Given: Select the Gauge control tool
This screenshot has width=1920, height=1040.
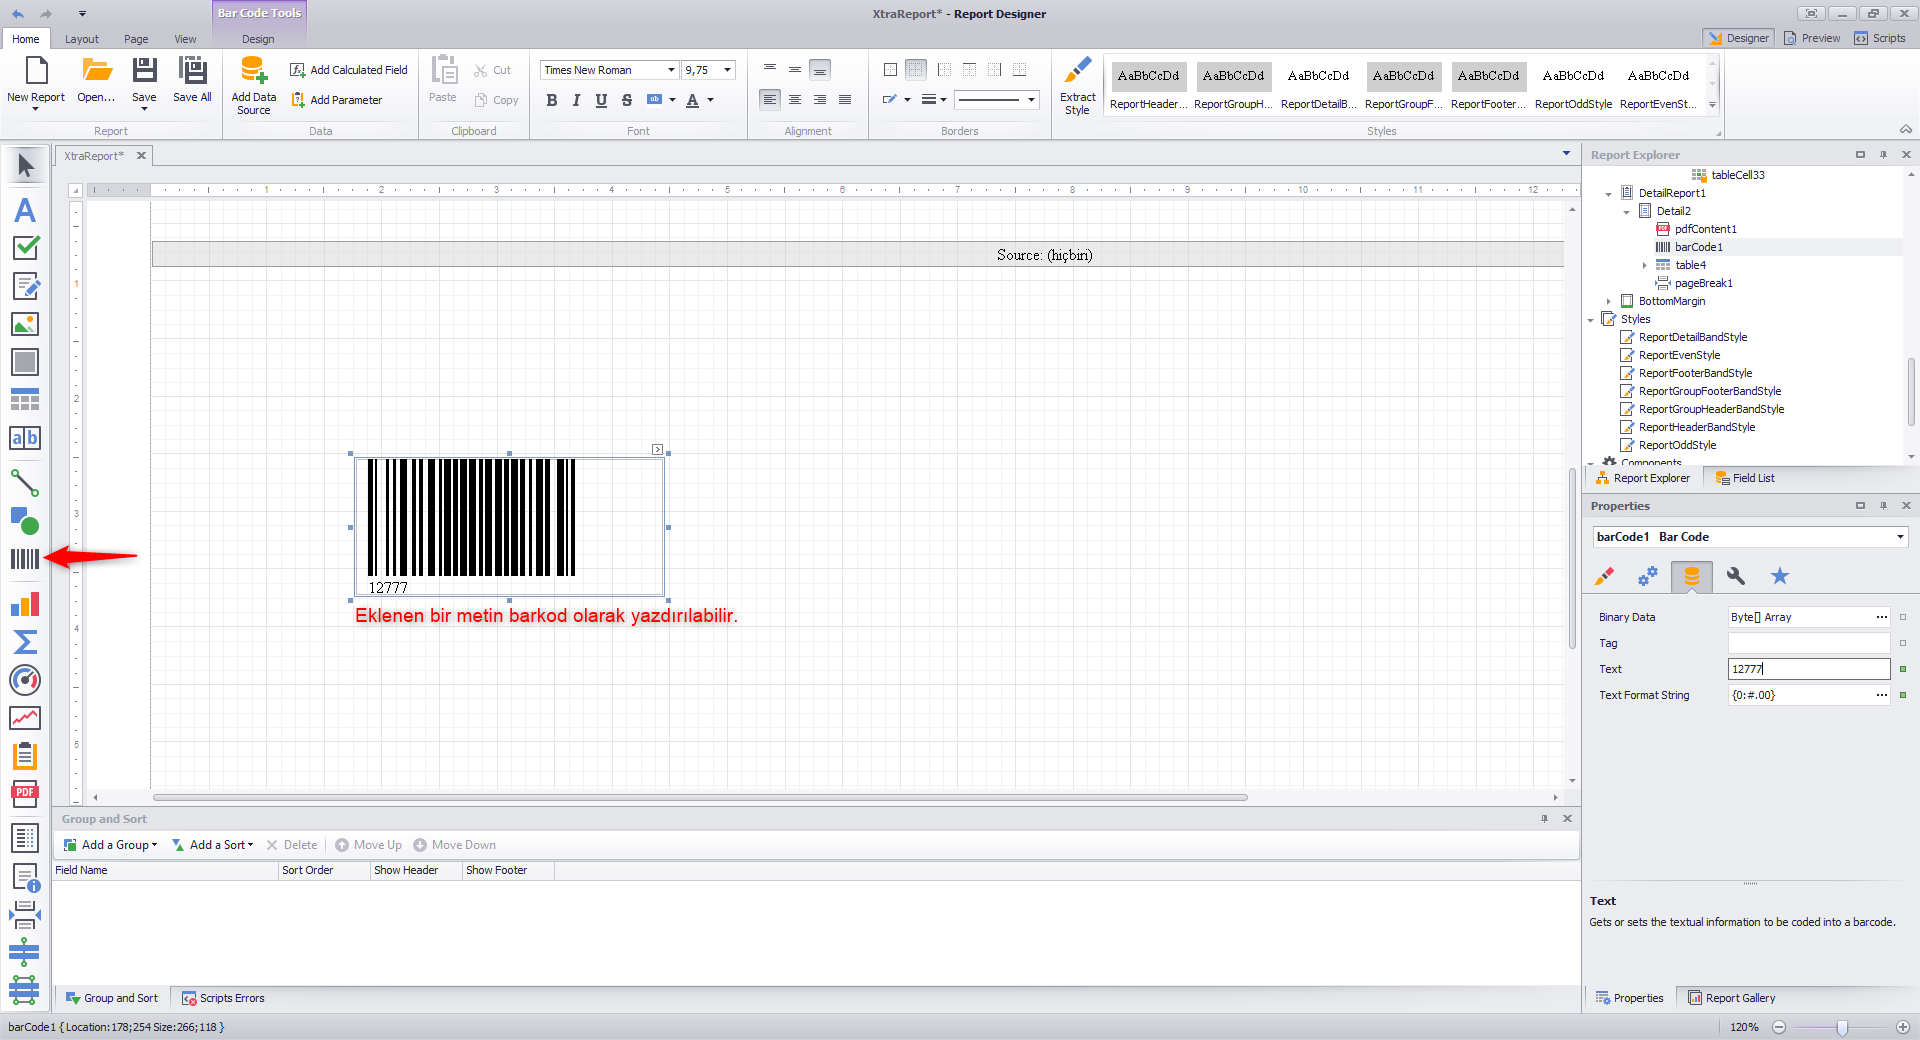Looking at the screenshot, I should [x=25, y=680].
